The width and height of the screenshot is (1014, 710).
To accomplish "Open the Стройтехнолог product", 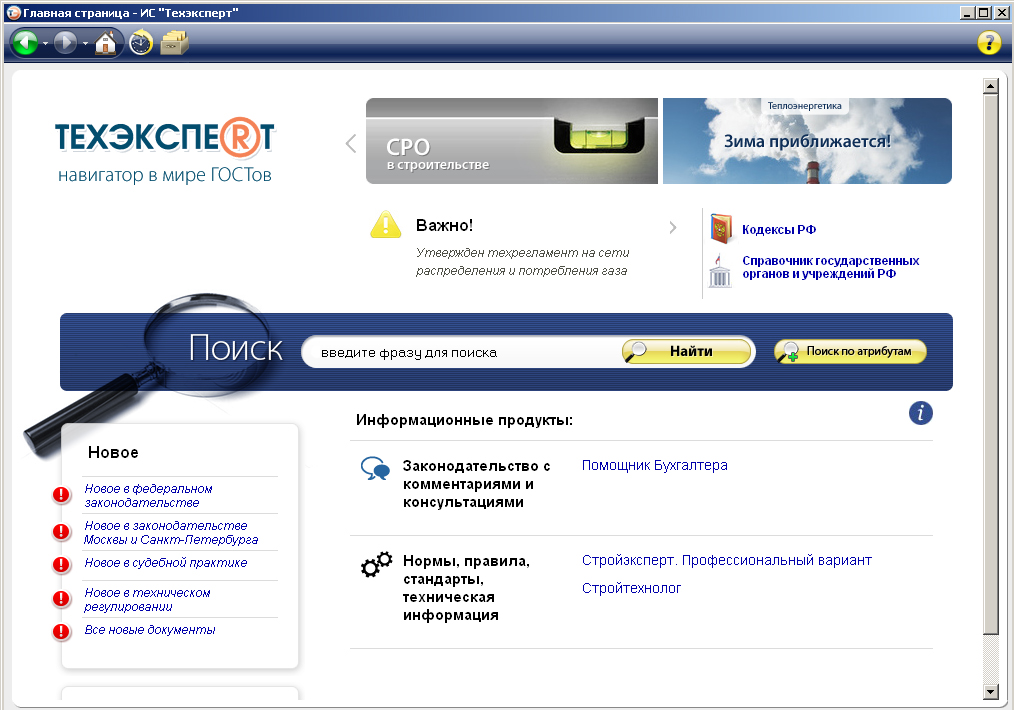I will click(x=631, y=588).
